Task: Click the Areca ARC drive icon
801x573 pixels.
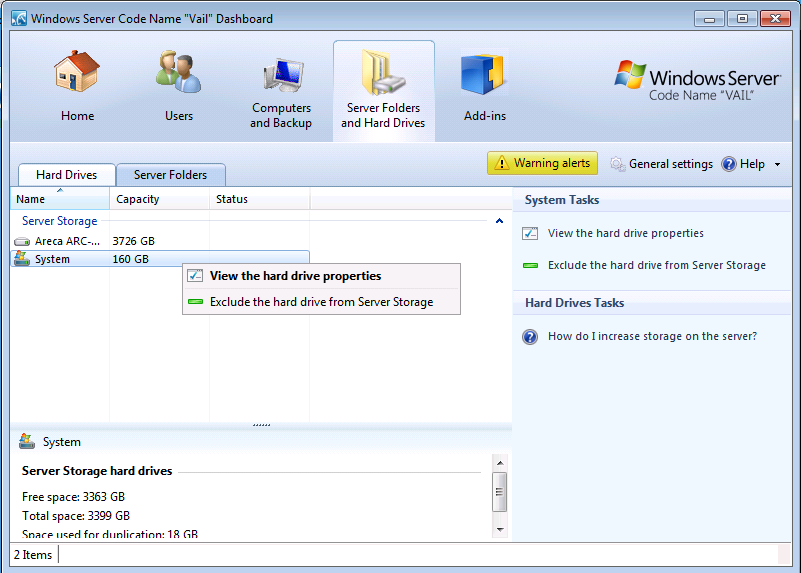Action: [22, 241]
